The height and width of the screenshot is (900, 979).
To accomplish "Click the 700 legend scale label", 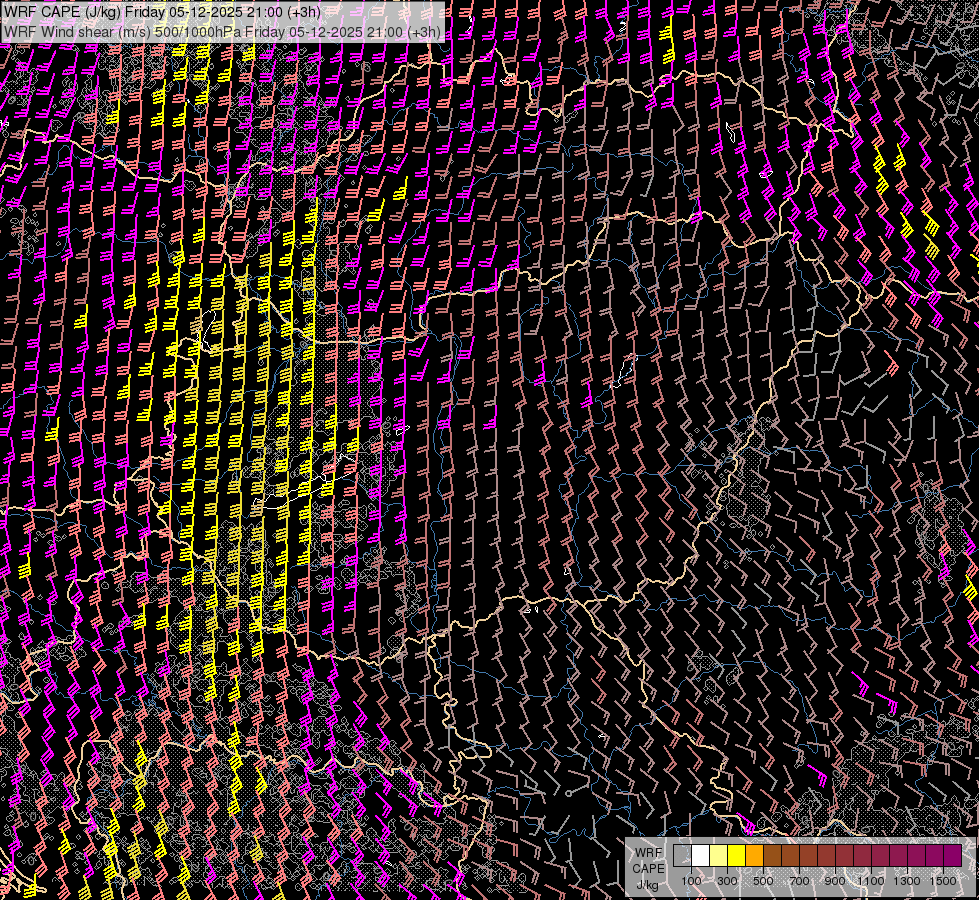I will tap(799, 880).
